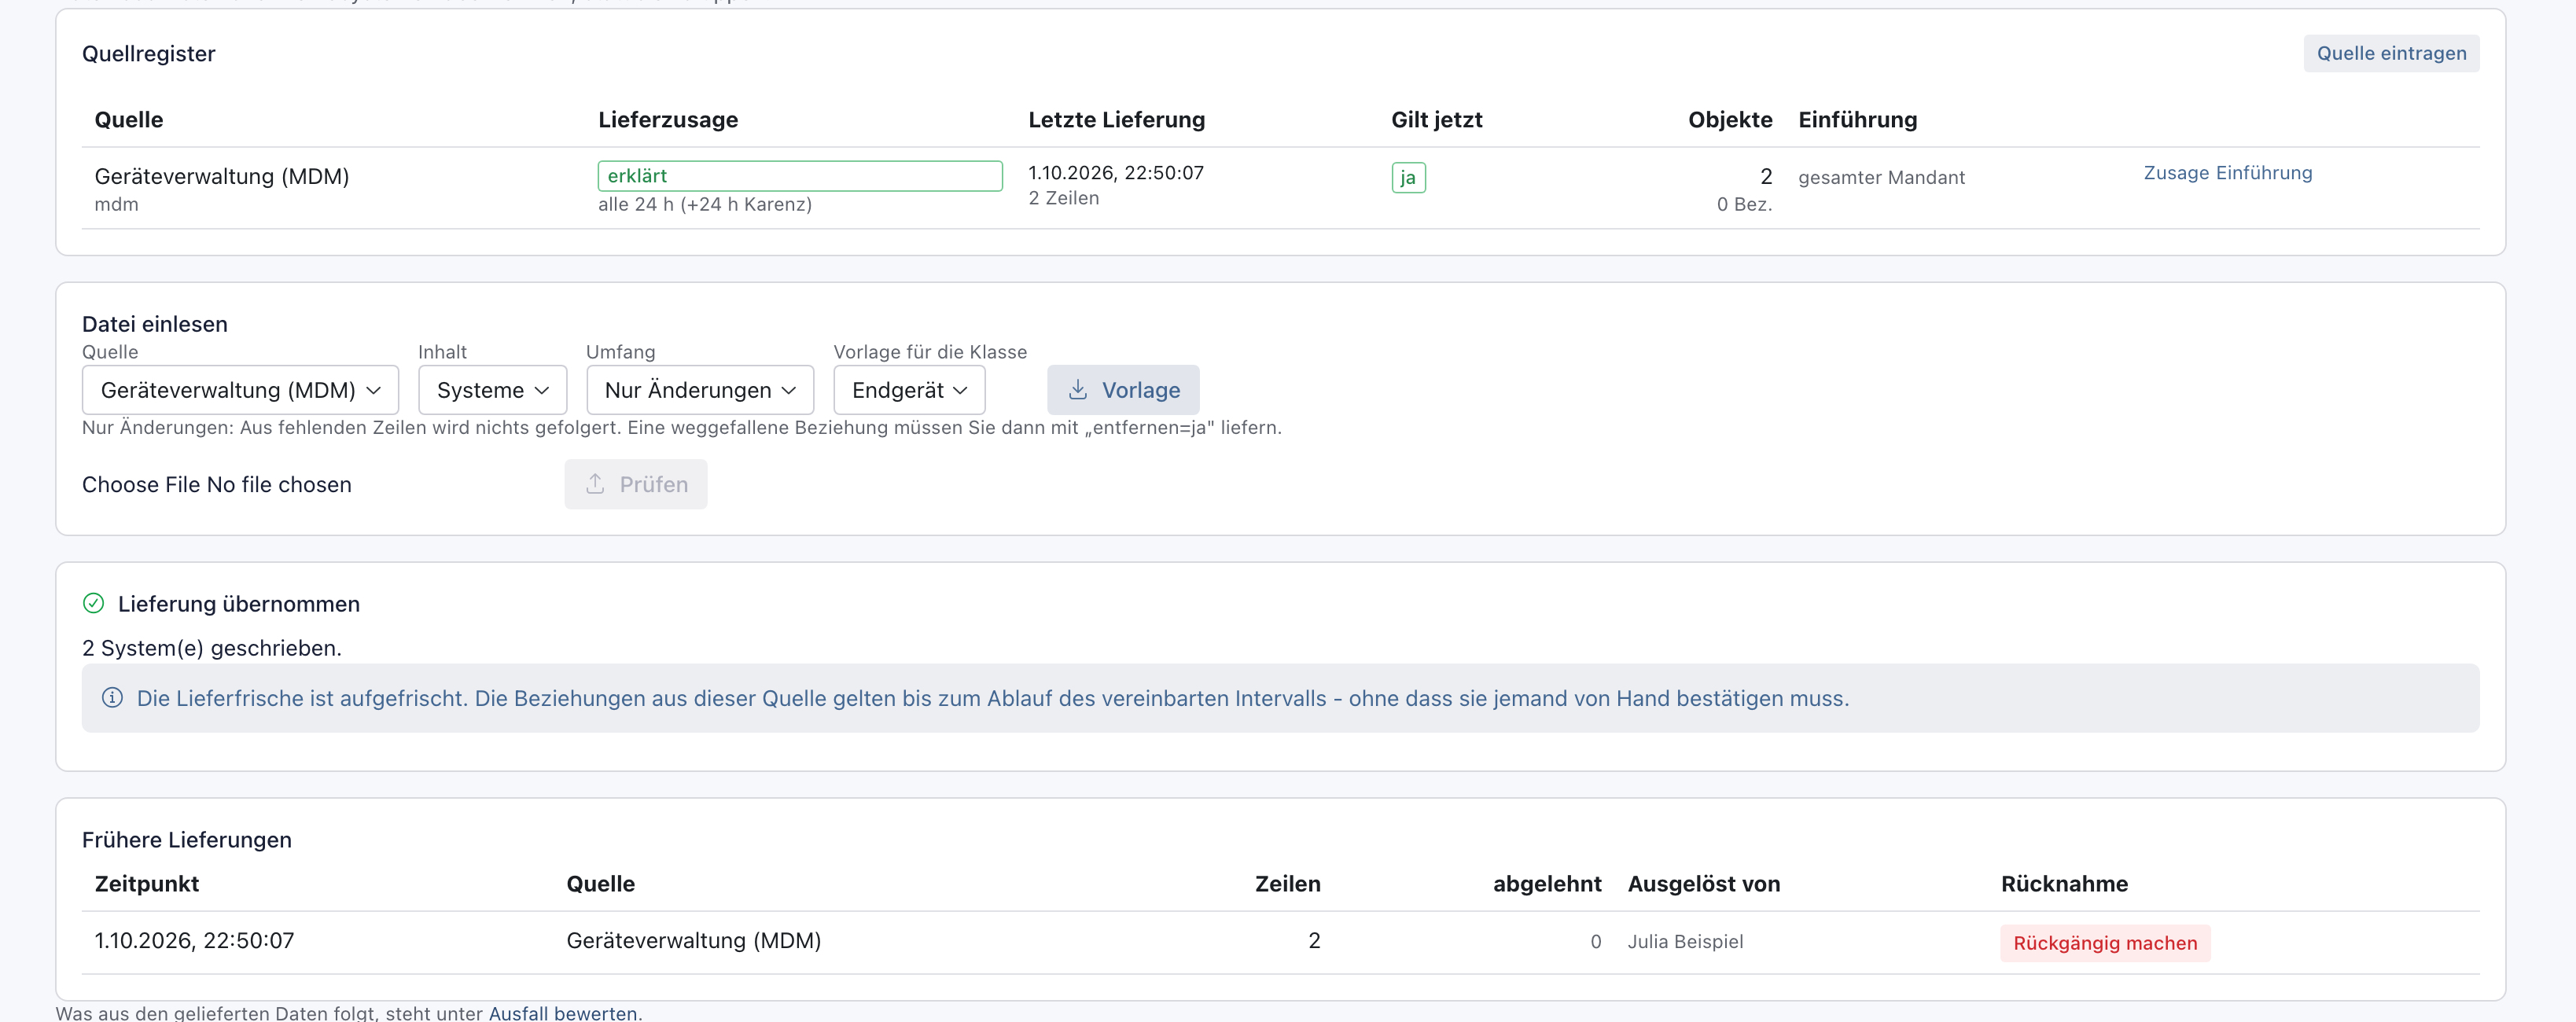
Task: Click the Rücknahme column header
Action: click(x=2064, y=883)
